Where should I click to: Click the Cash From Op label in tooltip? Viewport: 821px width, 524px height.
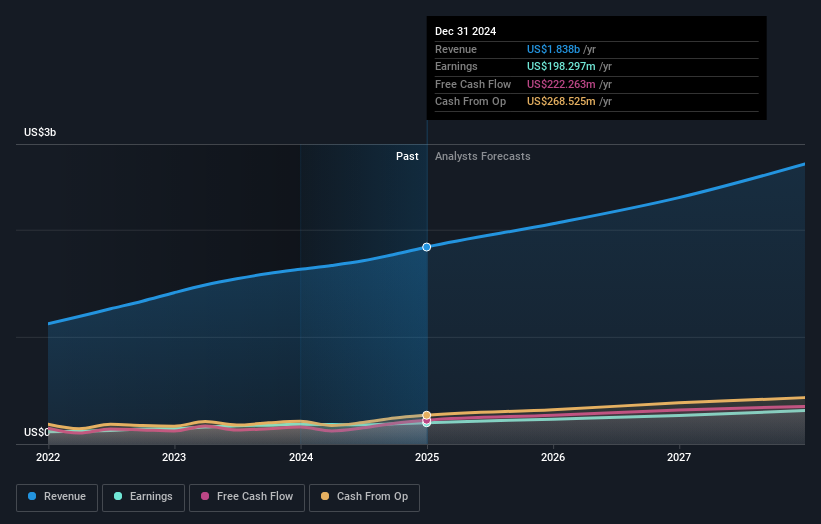470,102
